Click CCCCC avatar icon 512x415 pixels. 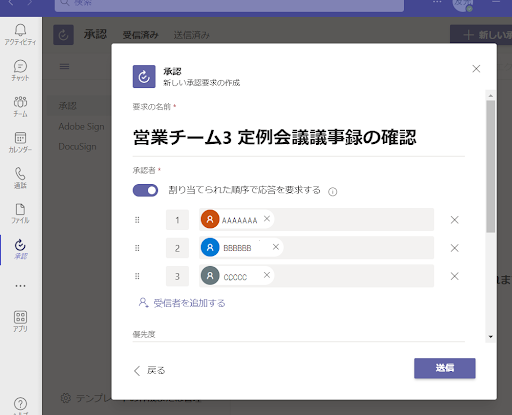point(210,276)
